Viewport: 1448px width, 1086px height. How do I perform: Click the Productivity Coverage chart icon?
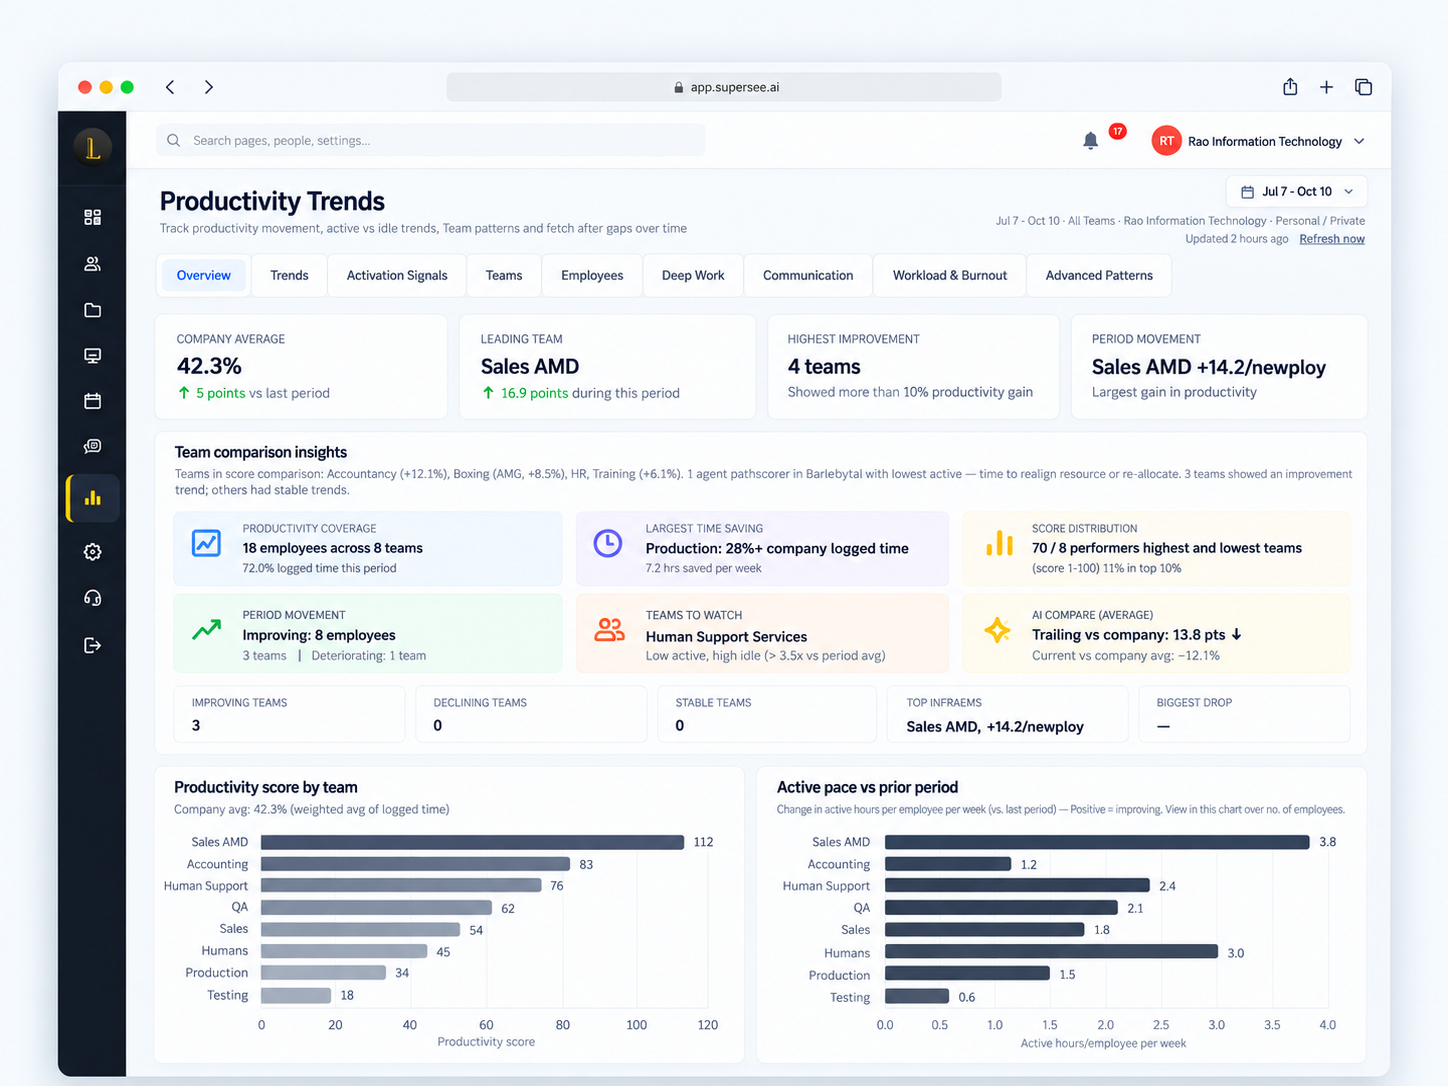point(206,543)
